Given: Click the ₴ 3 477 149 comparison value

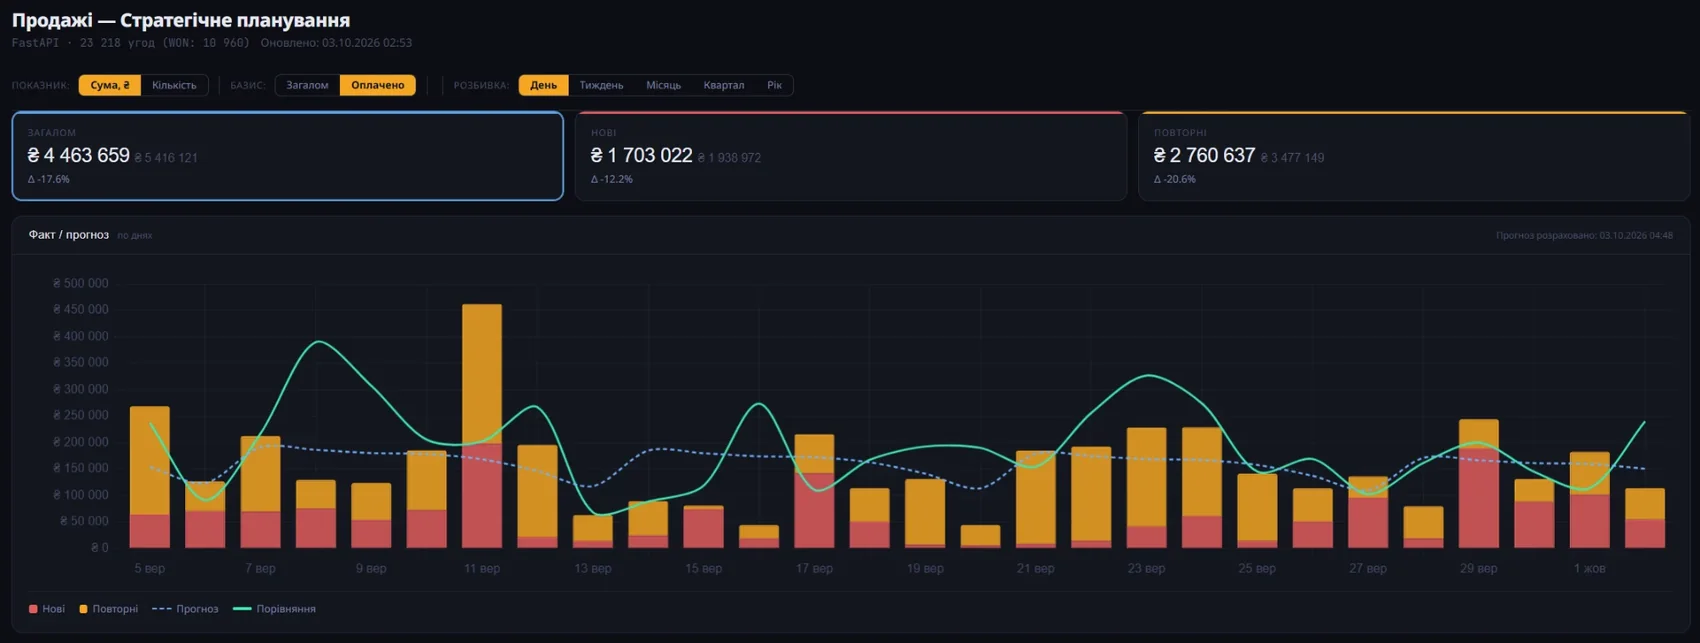Looking at the screenshot, I should click(x=1292, y=158).
